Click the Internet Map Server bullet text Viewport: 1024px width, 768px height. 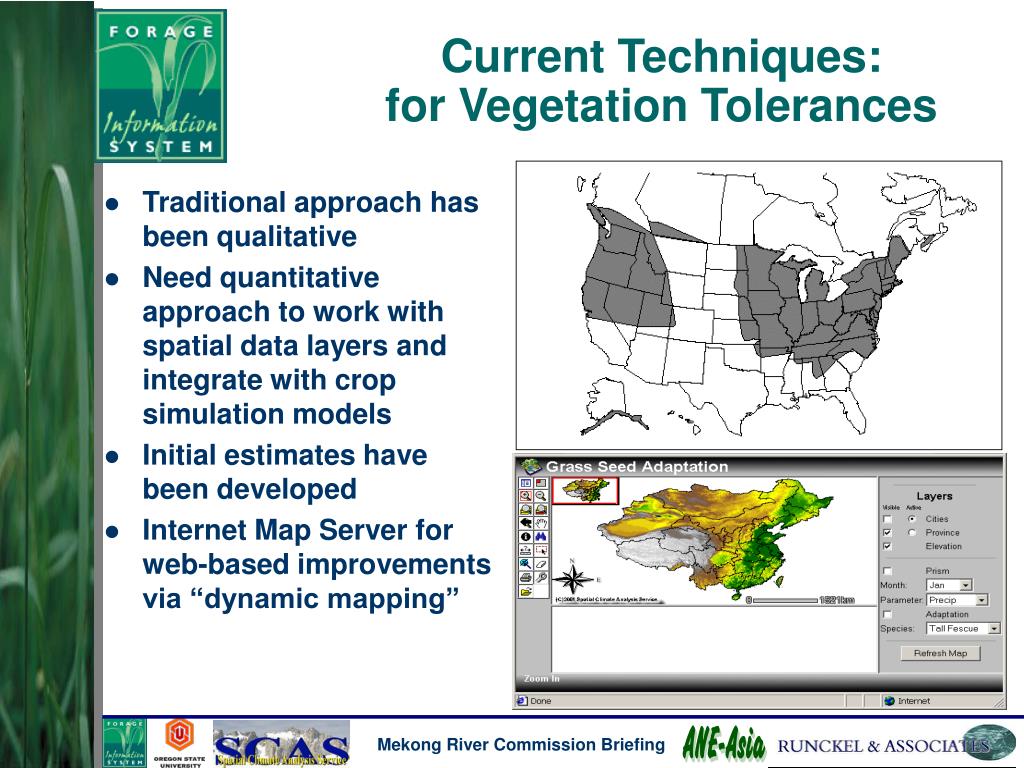coord(316,564)
